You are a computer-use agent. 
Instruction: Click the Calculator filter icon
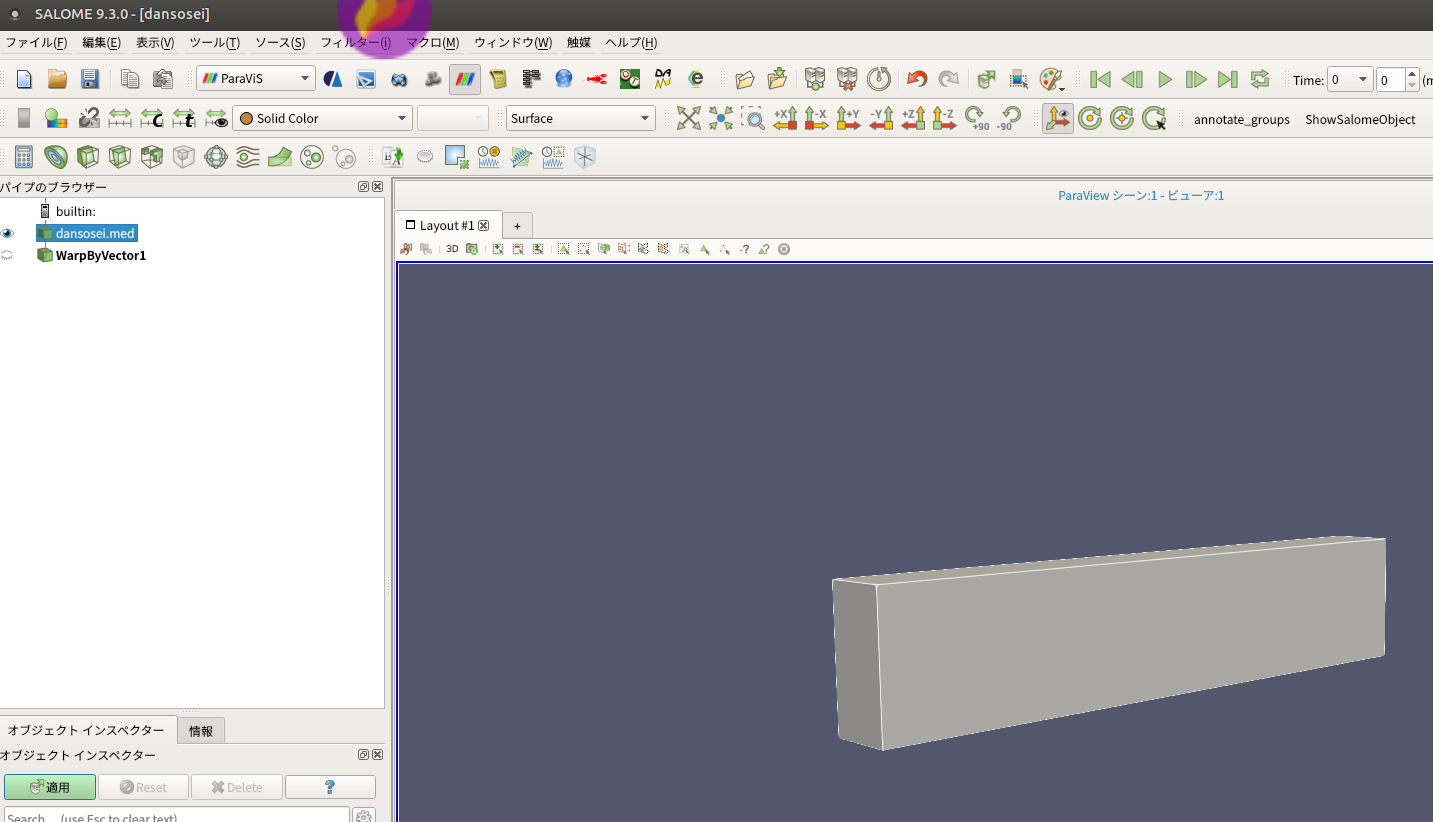[24, 157]
